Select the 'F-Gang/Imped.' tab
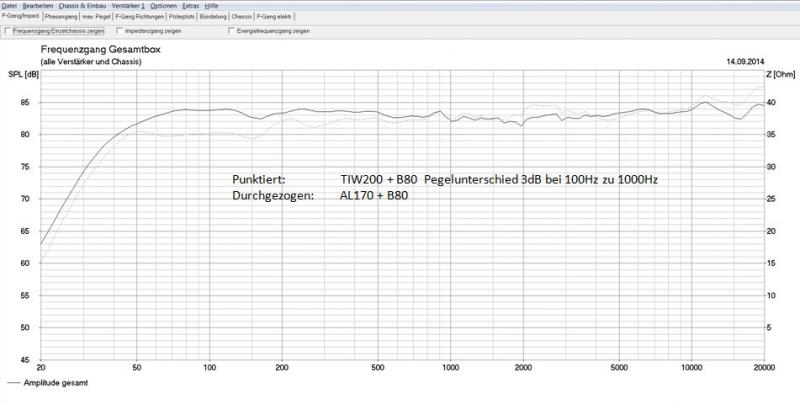Screen dimensions: 800x404 (x=21, y=17)
